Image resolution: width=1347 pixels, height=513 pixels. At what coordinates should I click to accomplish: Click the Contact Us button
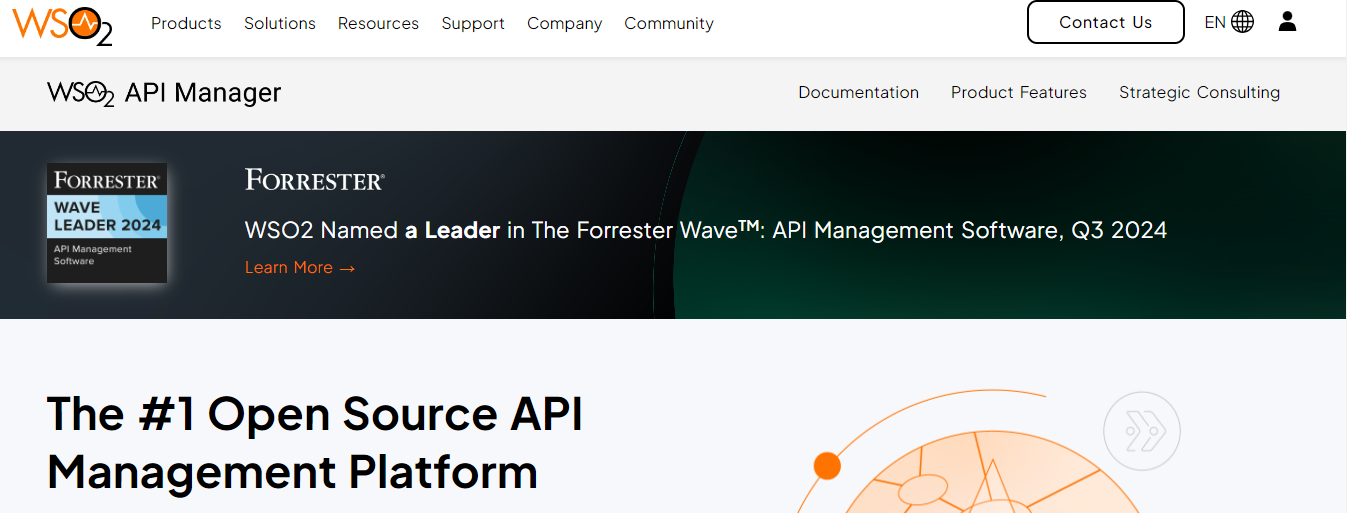click(x=1106, y=22)
